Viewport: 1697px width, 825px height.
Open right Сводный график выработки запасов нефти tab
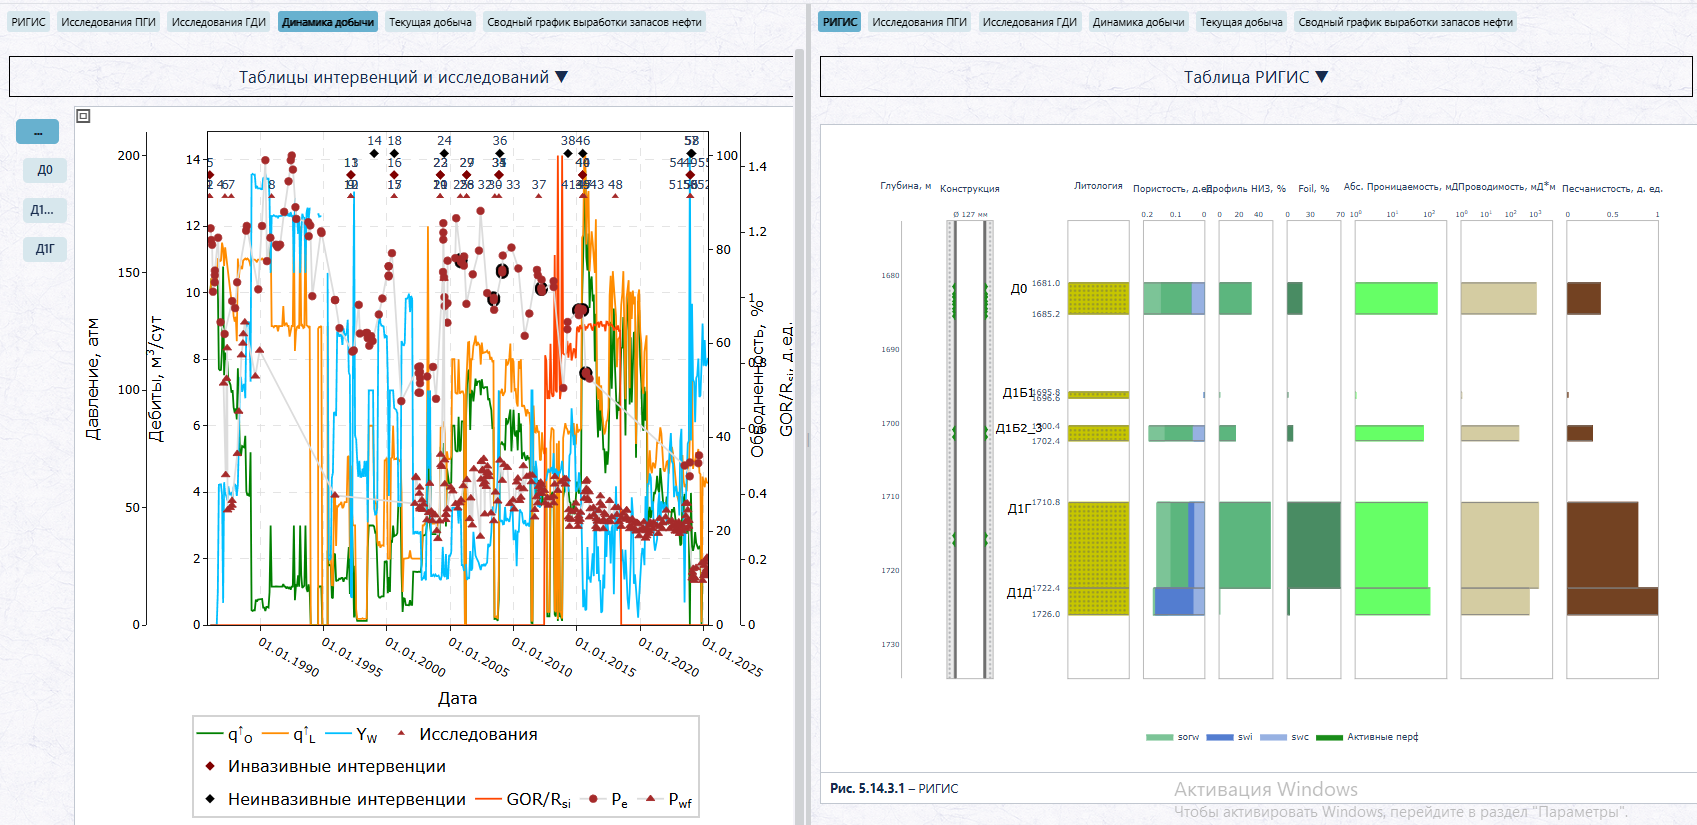tap(1405, 22)
